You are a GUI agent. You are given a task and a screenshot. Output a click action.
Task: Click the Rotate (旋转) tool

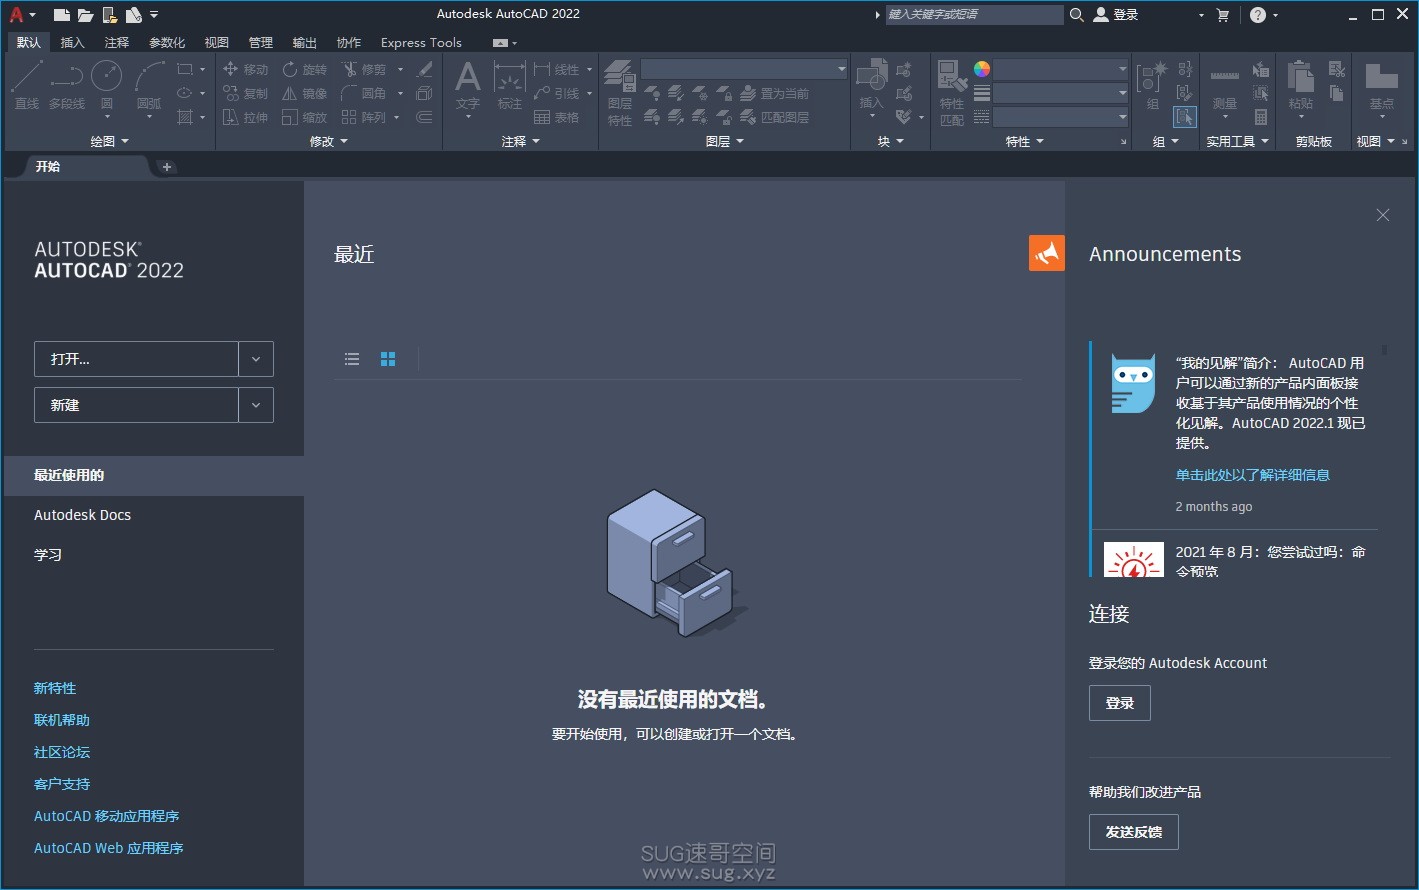305,69
